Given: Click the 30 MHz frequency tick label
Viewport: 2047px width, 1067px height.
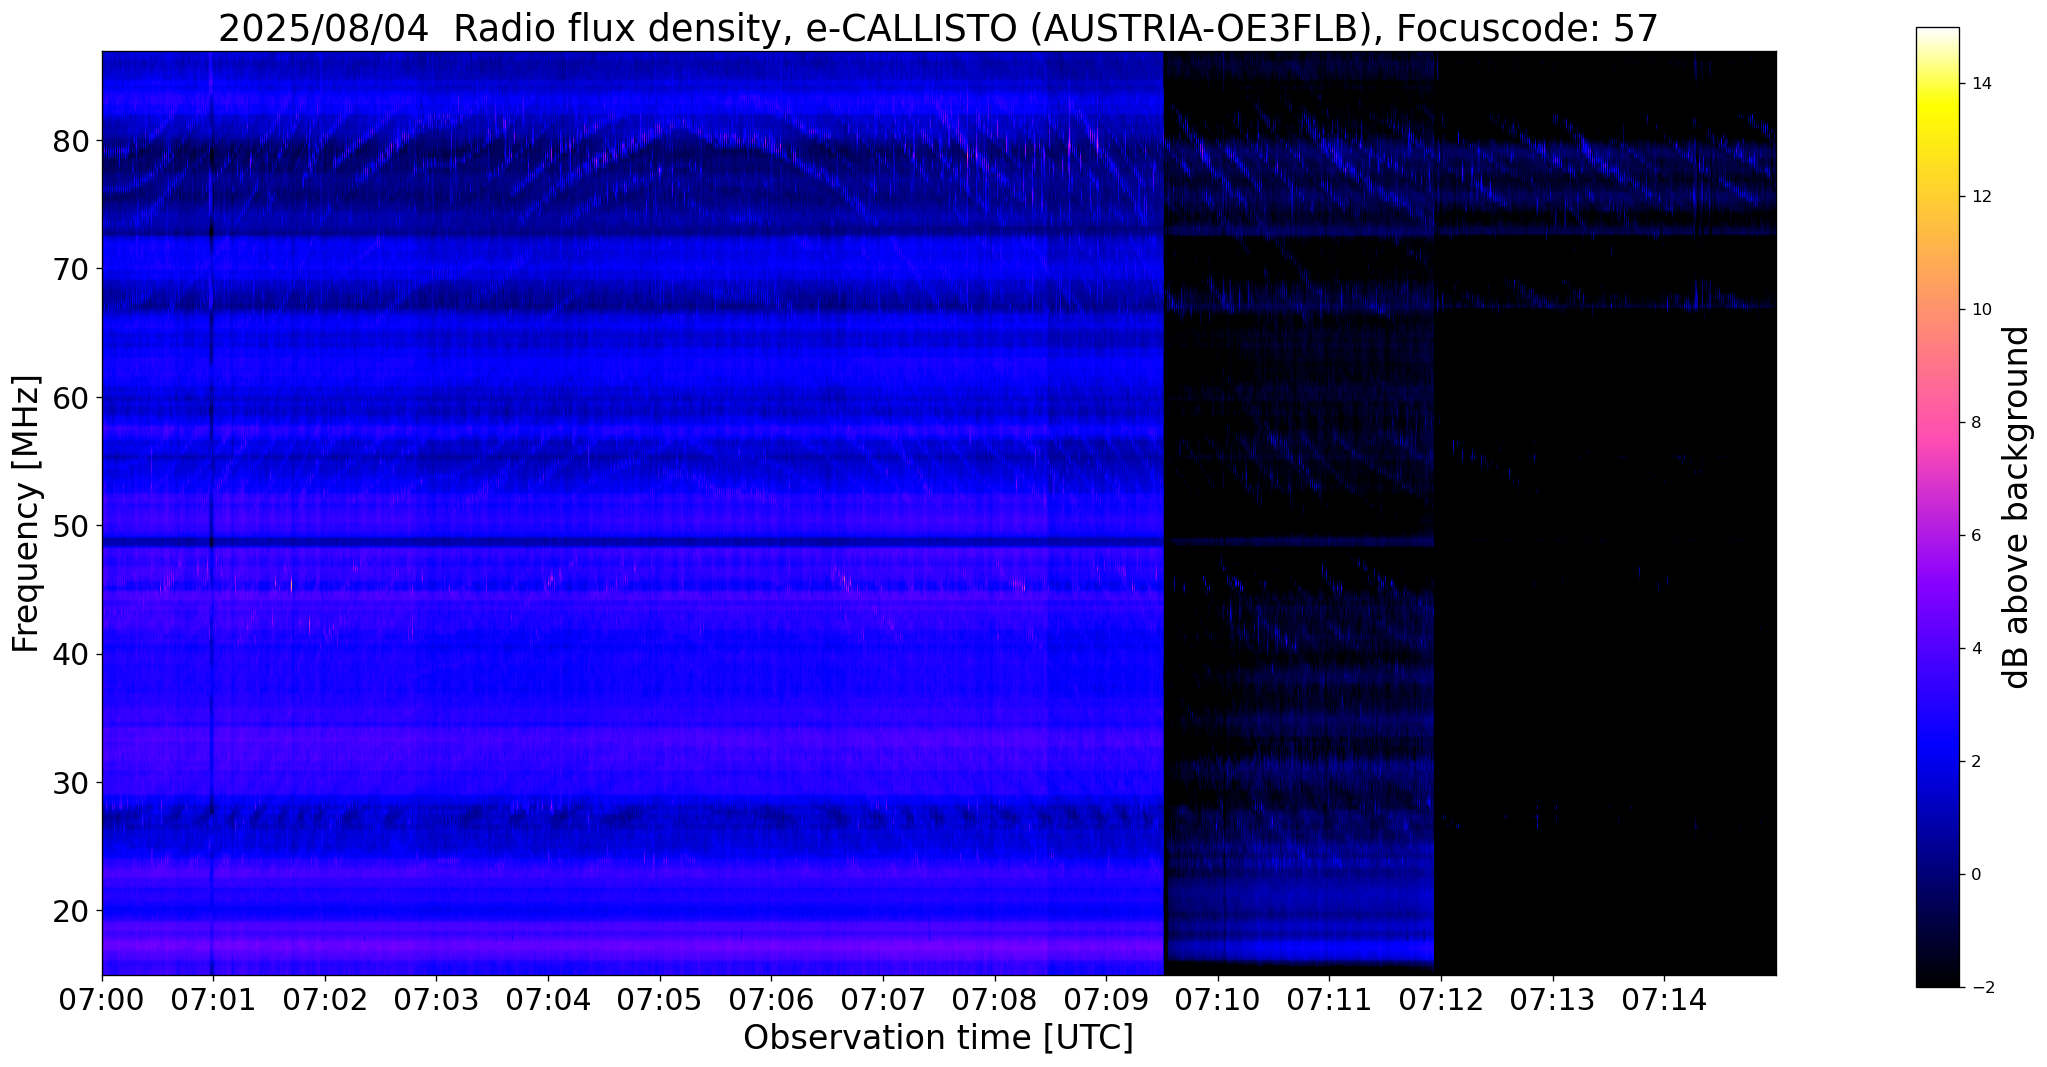Looking at the screenshot, I should (x=71, y=782).
